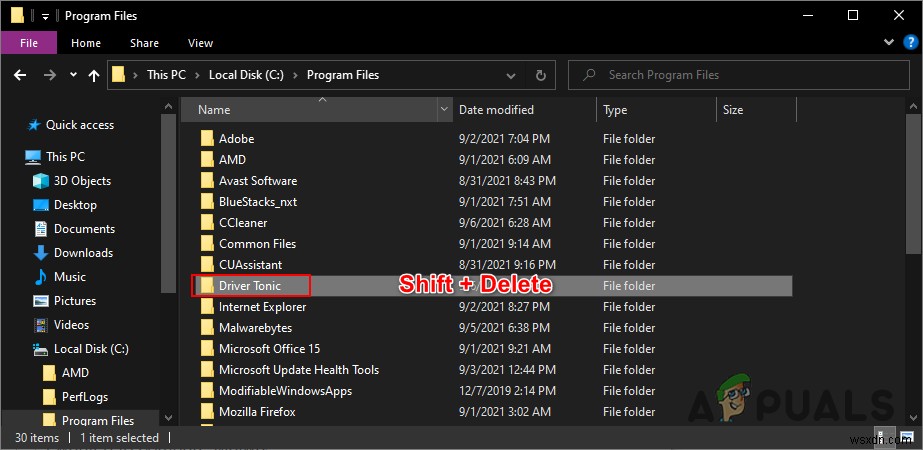Click the CUAssistant folder icon
This screenshot has height=450, width=923.
point(207,265)
